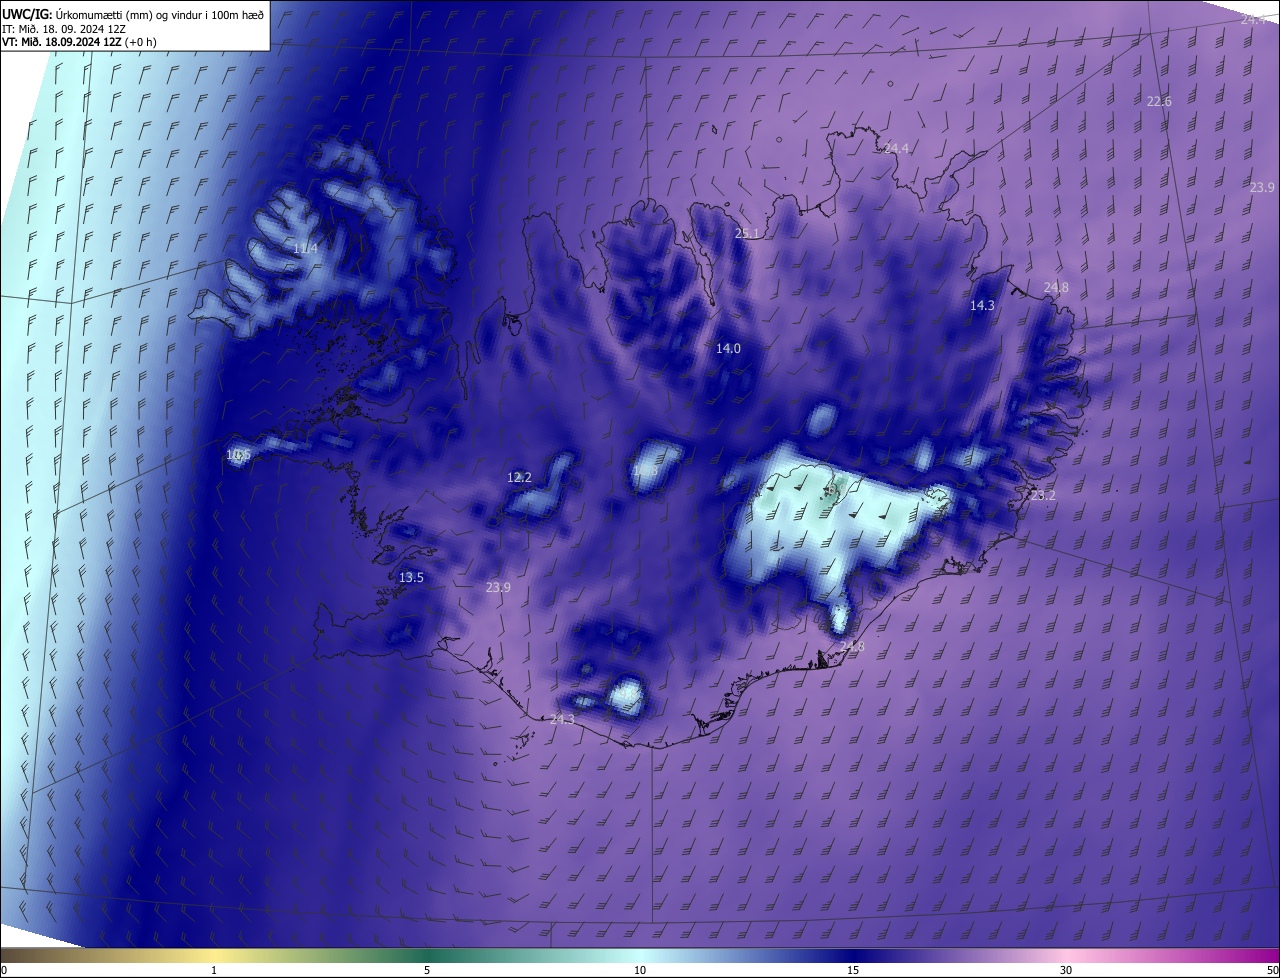Screen dimensions: 1280x978
Task: Click the 30 tick on the color scale
Action: pos(1066,970)
